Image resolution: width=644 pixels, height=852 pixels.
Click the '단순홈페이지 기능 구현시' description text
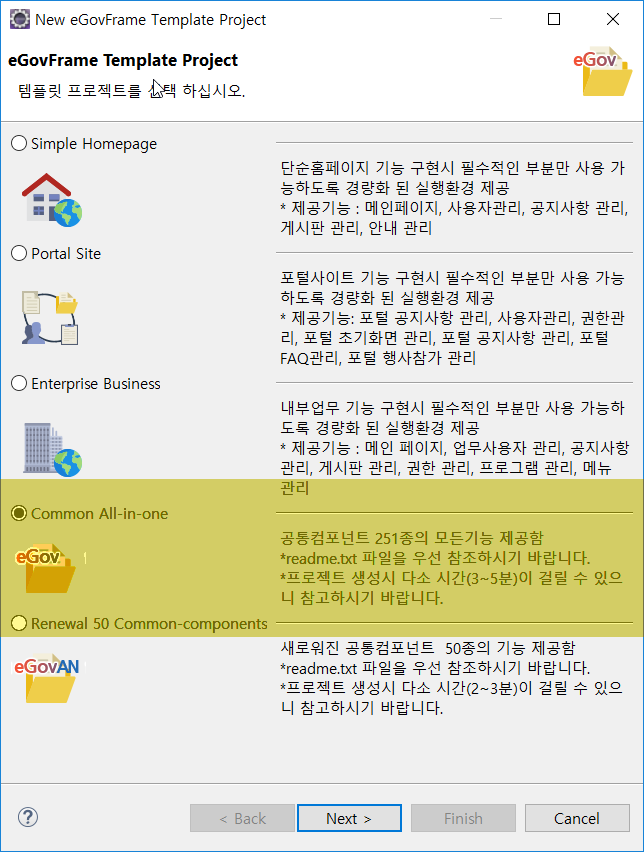[454, 198]
